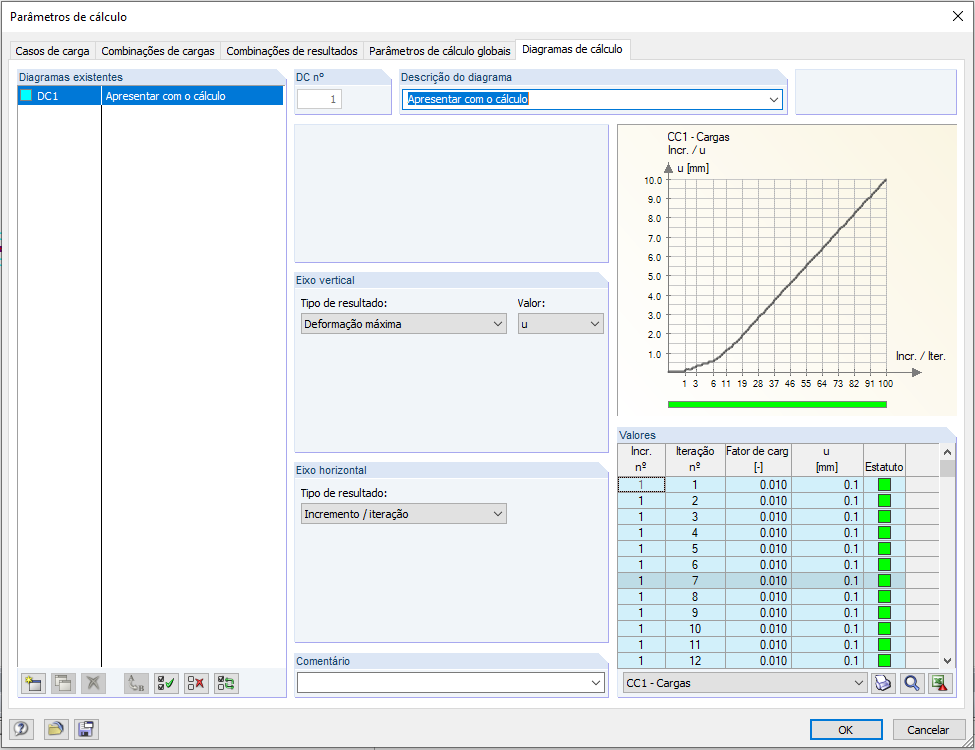
Task: Close the Parâmetros de cálculo dialog
Action: (958, 16)
